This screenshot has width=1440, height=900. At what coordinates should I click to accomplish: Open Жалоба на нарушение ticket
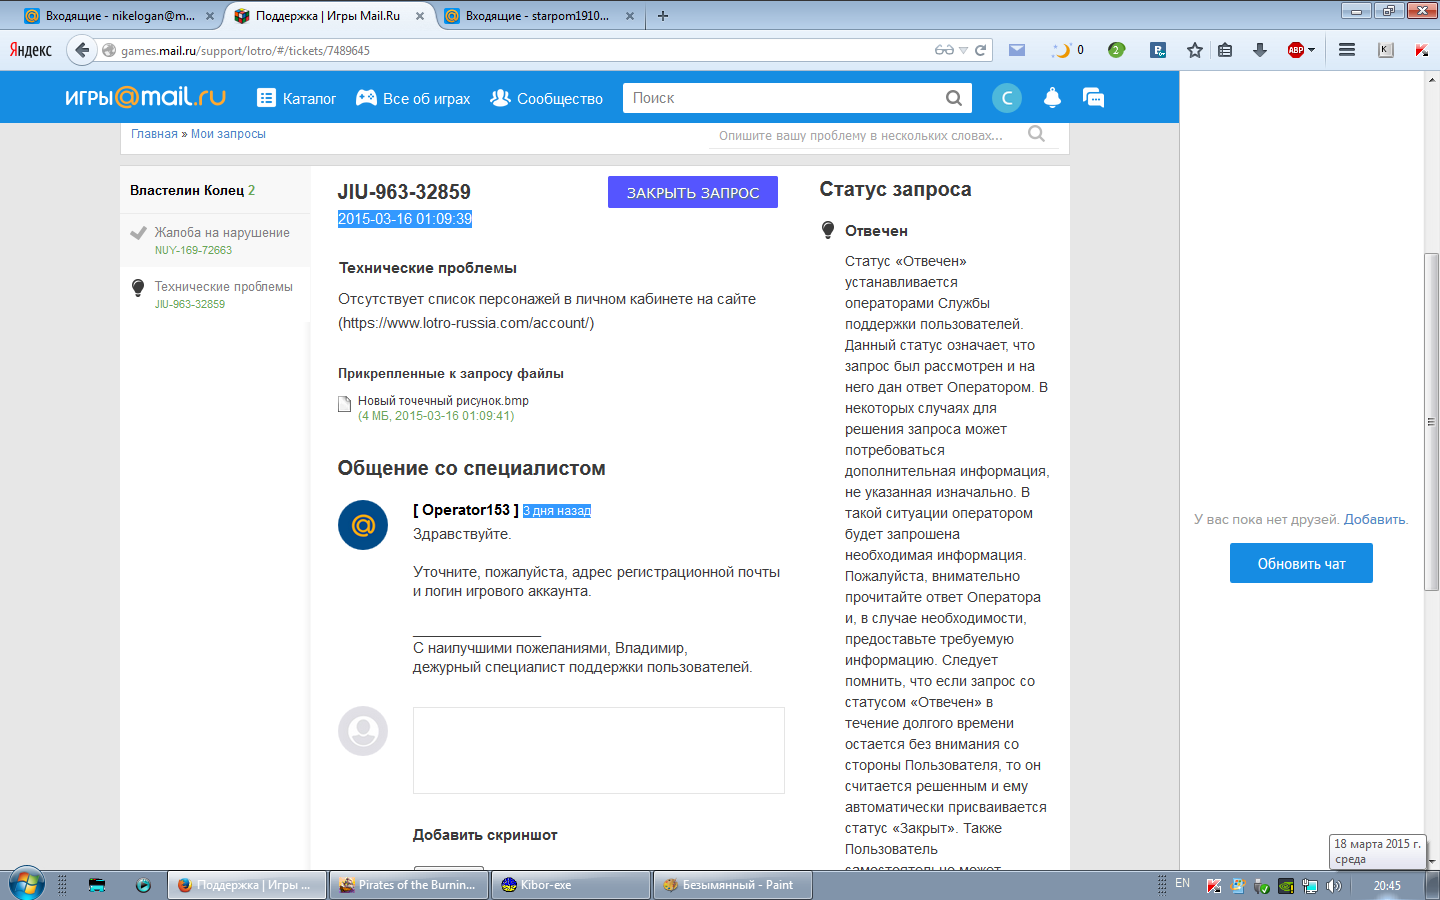click(x=214, y=240)
